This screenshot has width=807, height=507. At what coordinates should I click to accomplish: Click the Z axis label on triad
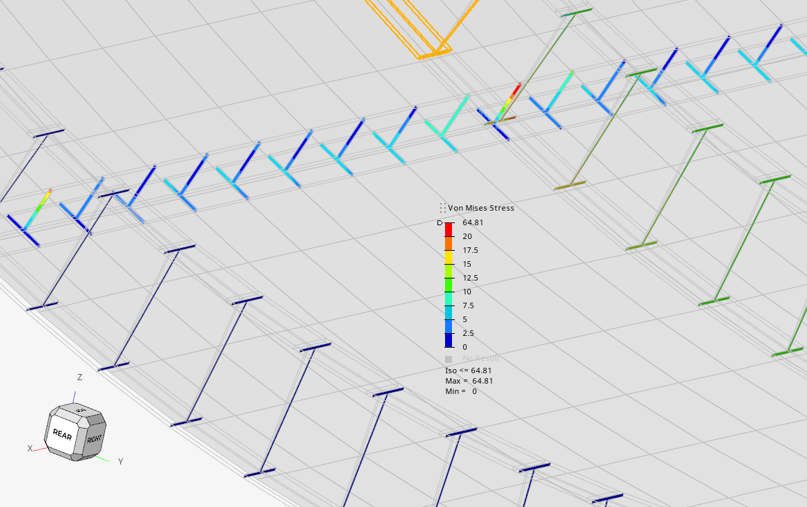79,377
